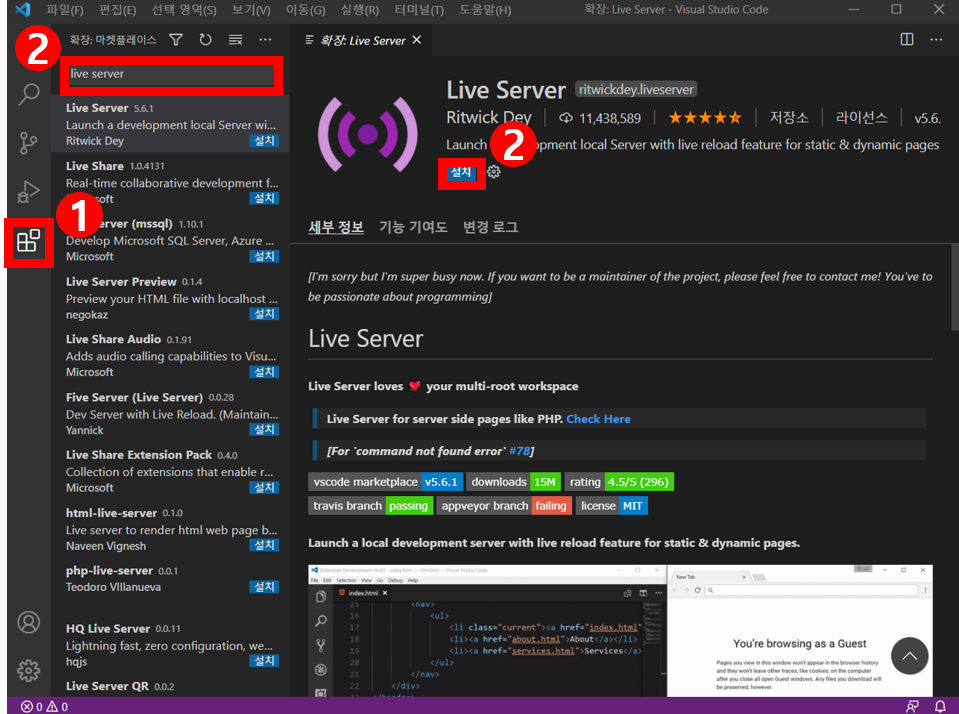Open Source Control view icon

(x=28, y=143)
